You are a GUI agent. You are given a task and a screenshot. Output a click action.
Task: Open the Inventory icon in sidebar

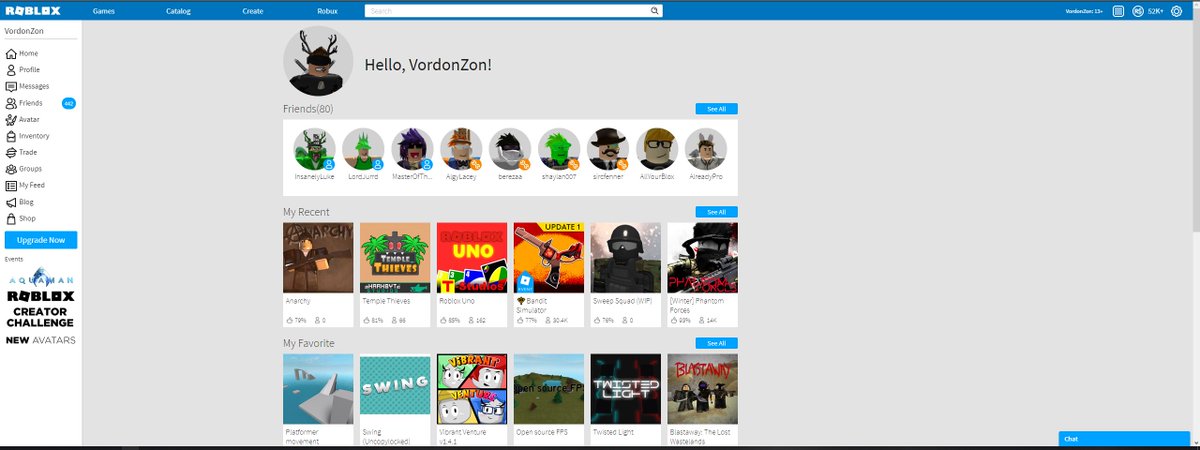click(x=11, y=136)
